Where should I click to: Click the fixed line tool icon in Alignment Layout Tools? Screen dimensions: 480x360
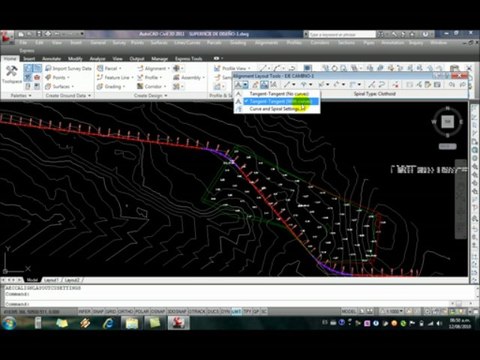[287, 85]
